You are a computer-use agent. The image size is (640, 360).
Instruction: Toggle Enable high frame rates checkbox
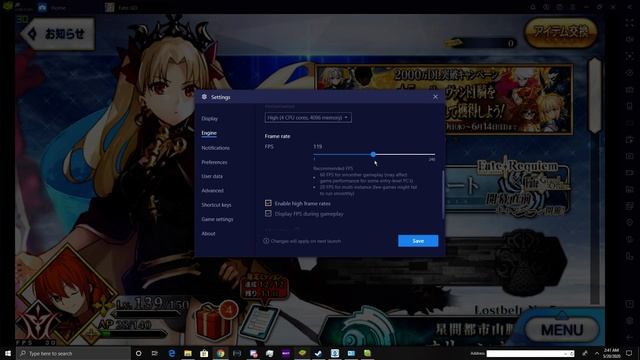coord(268,203)
